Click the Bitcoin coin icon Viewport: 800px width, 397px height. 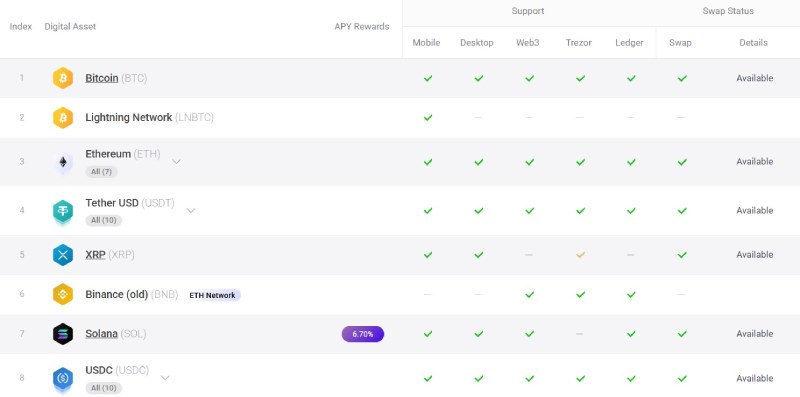[63, 78]
